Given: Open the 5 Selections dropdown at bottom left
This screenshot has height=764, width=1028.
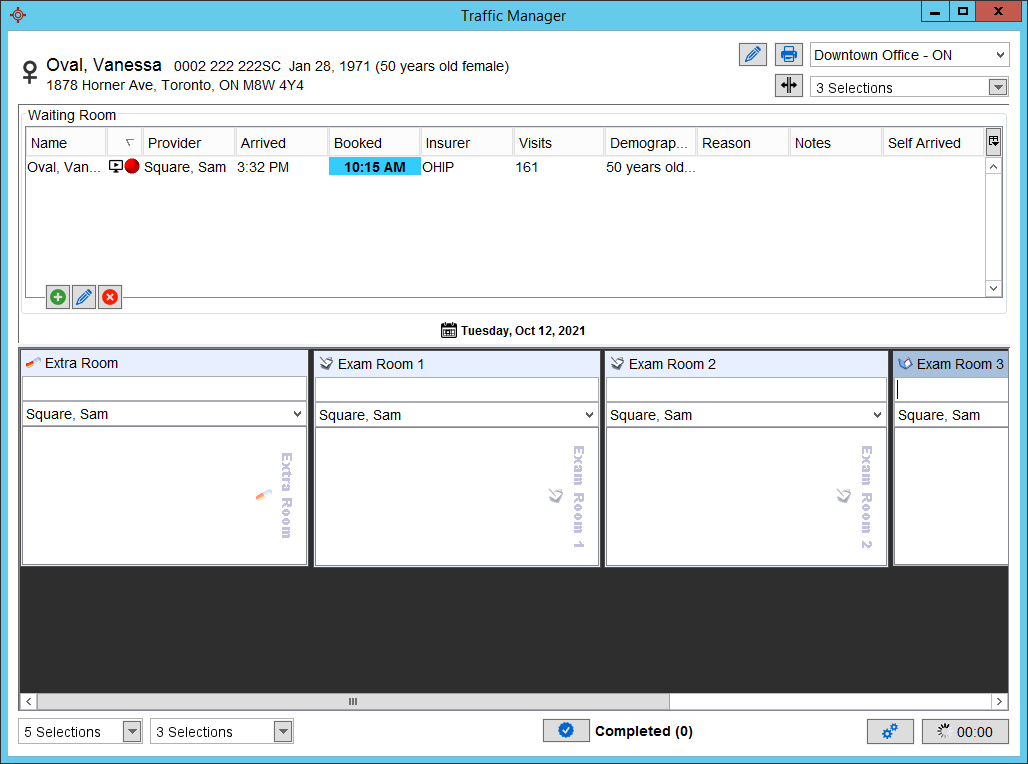Looking at the screenshot, I should pyautogui.click(x=79, y=731).
